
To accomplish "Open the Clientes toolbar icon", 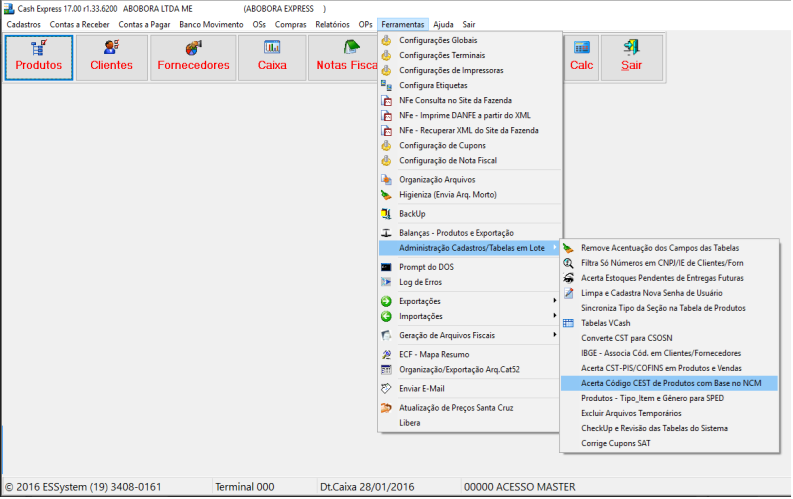I will coord(112,57).
